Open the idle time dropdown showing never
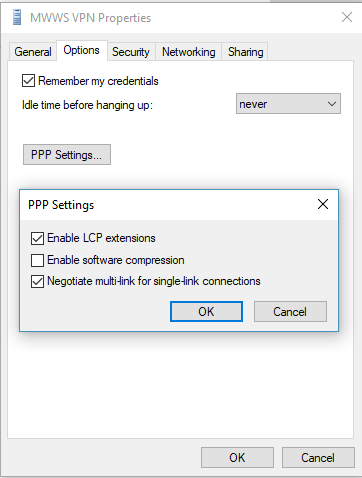Viewport: 362px width, 478px height. (x=288, y=104)
